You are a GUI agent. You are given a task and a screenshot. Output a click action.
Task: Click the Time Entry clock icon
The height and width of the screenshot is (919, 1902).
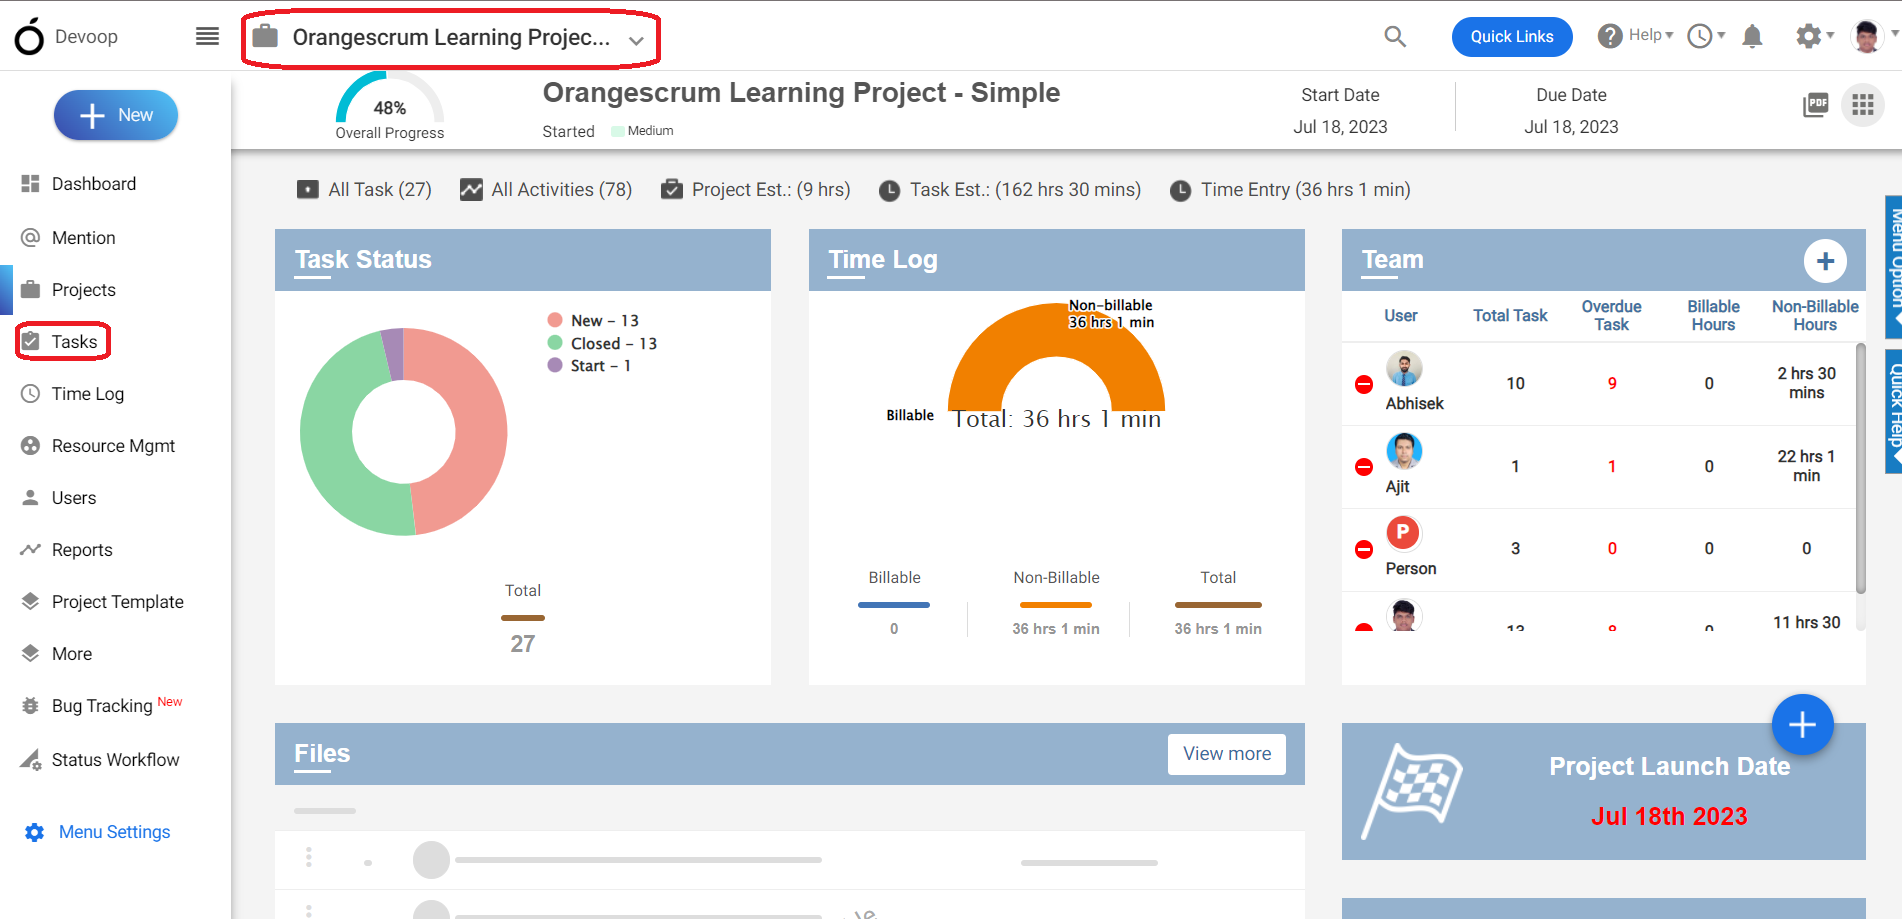(x=1181, y=191)
